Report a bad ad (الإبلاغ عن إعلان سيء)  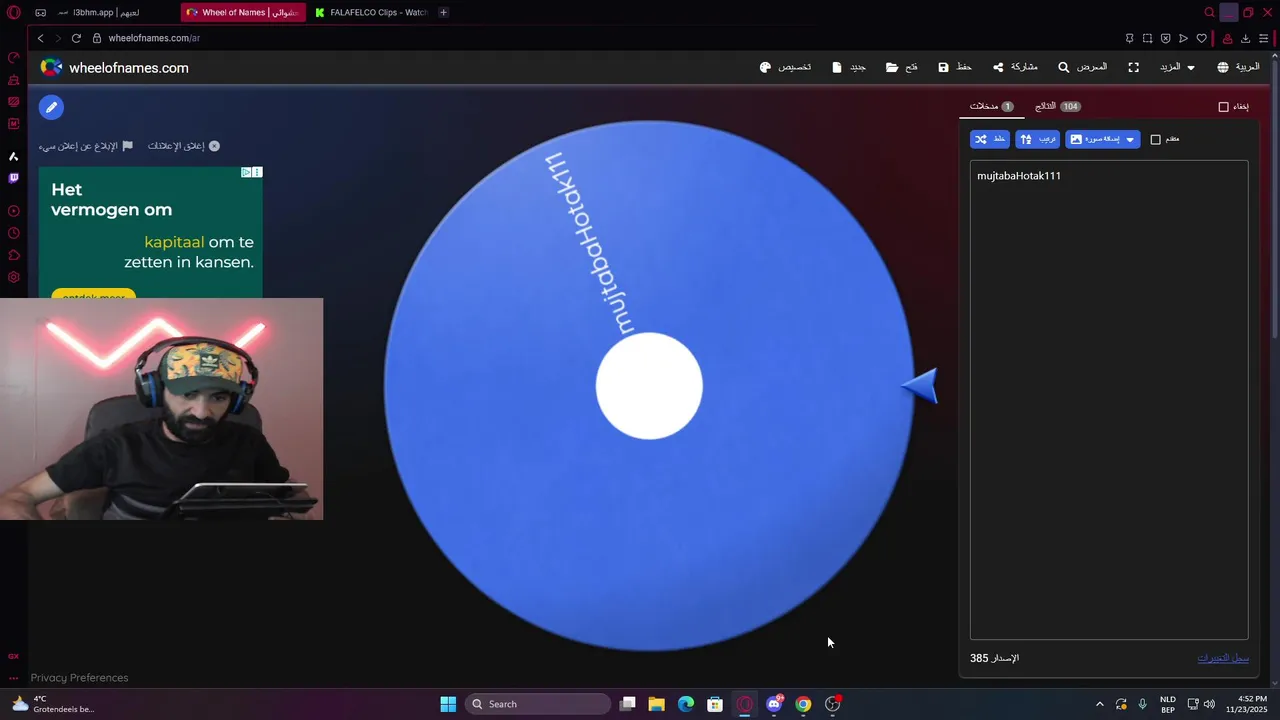pyautogui.click(x=85, y=146)
